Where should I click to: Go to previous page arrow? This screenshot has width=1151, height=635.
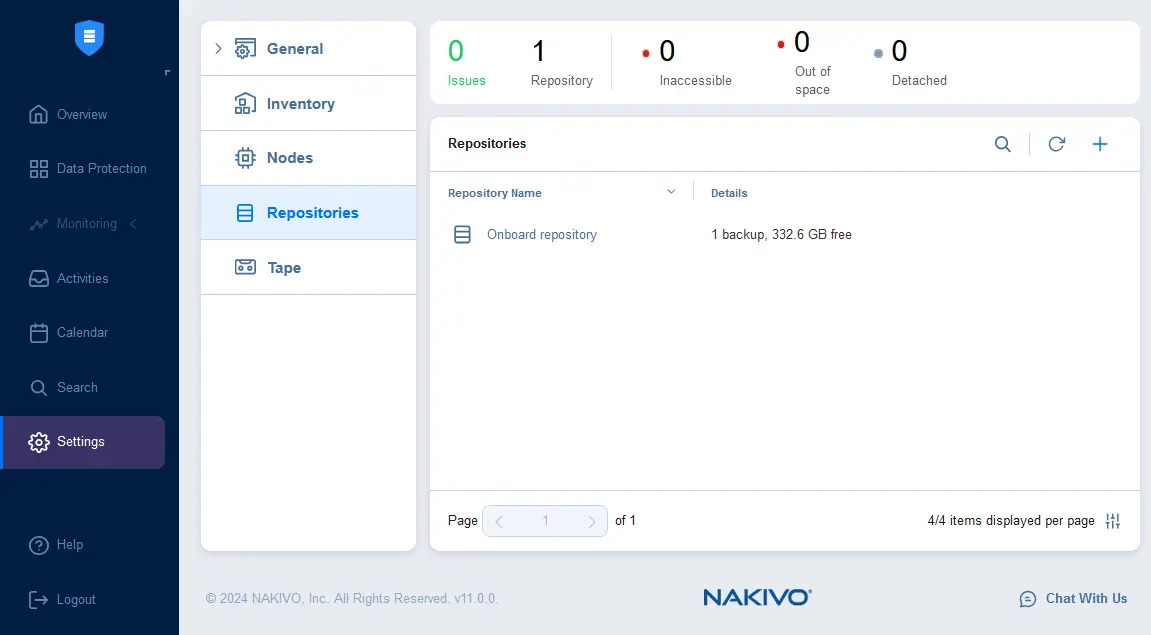coord(499,521)
